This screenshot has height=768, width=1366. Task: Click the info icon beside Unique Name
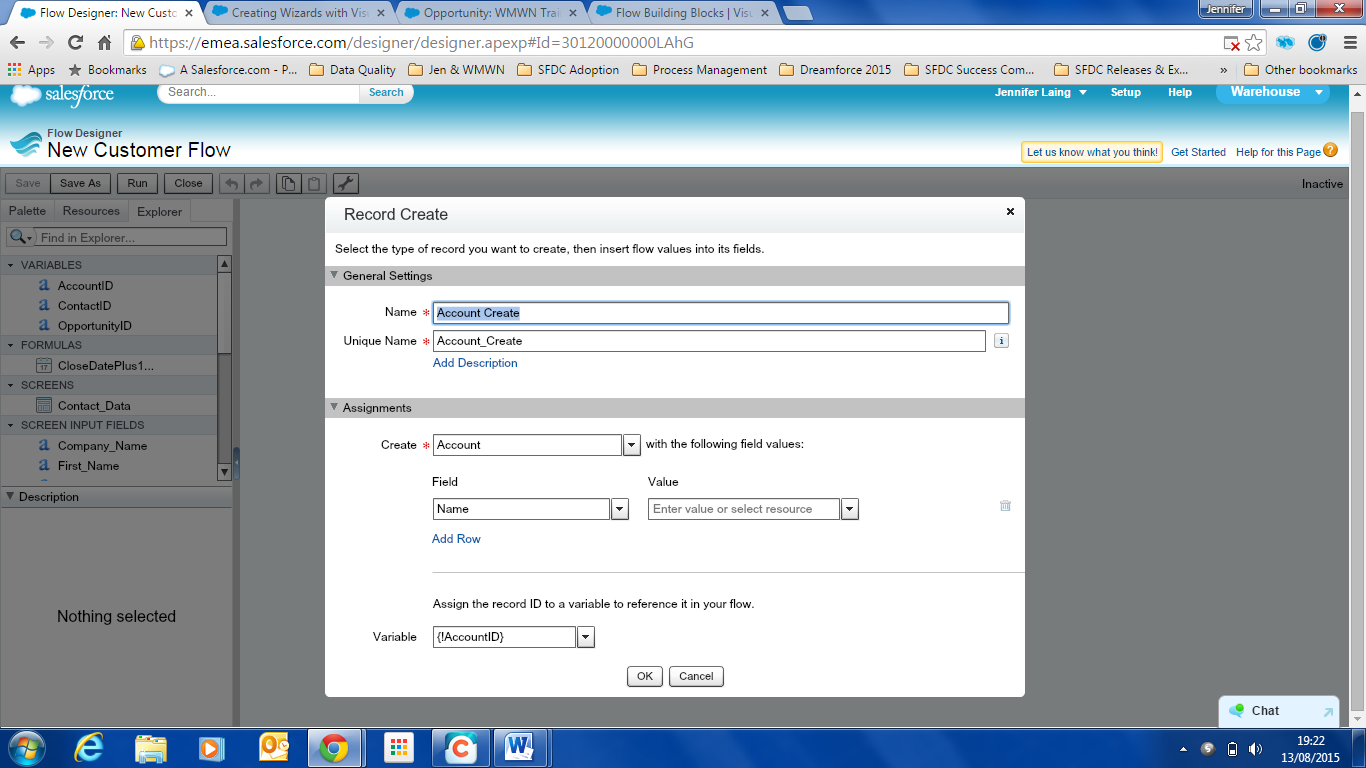[x=1001, y=341]
